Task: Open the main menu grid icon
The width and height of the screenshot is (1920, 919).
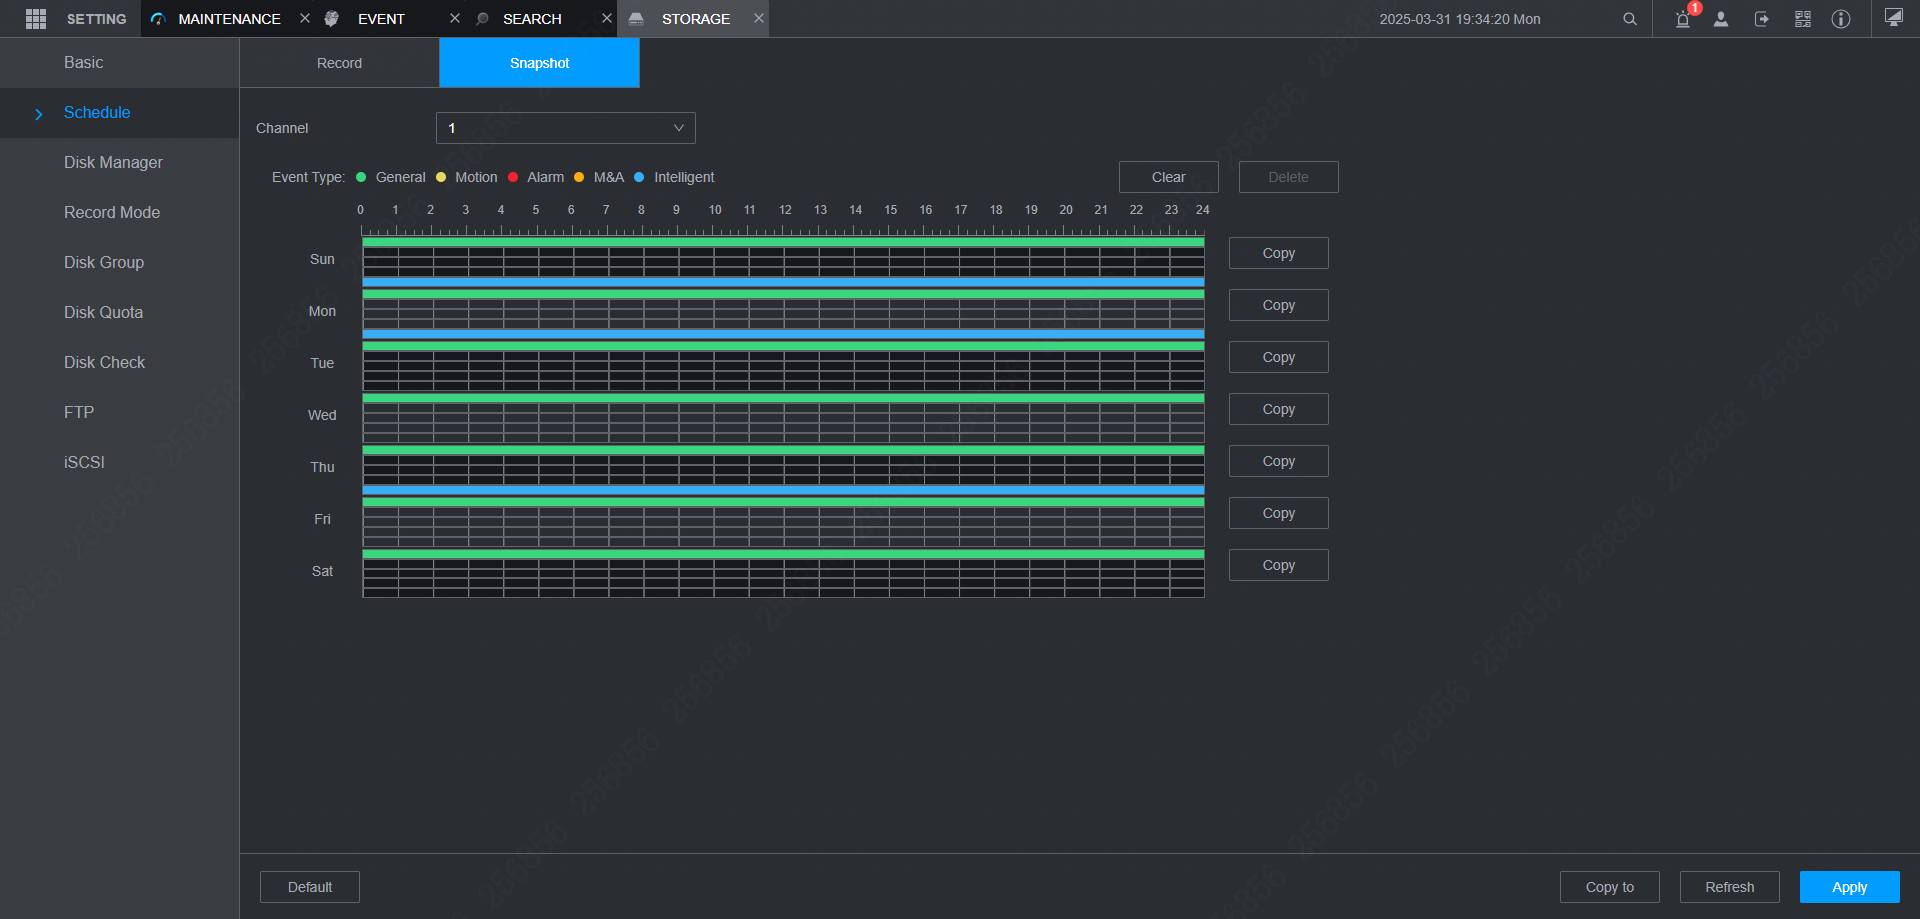Action: click(36, 19)
